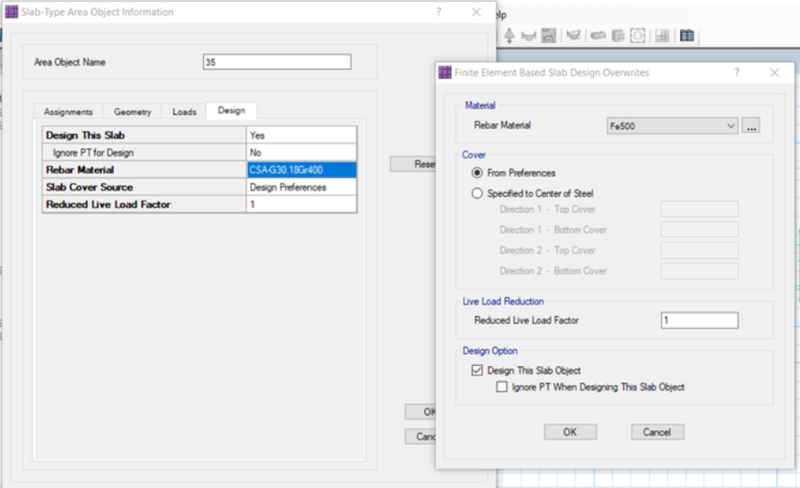
Task: Click the partly hidden Reset button
Action: (x=413, y=164)
